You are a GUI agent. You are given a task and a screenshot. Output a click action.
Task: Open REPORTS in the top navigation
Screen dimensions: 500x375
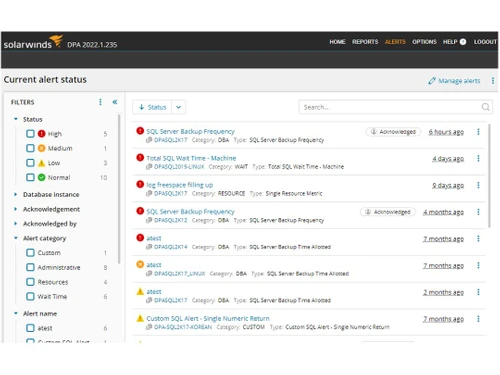[365, 42]
